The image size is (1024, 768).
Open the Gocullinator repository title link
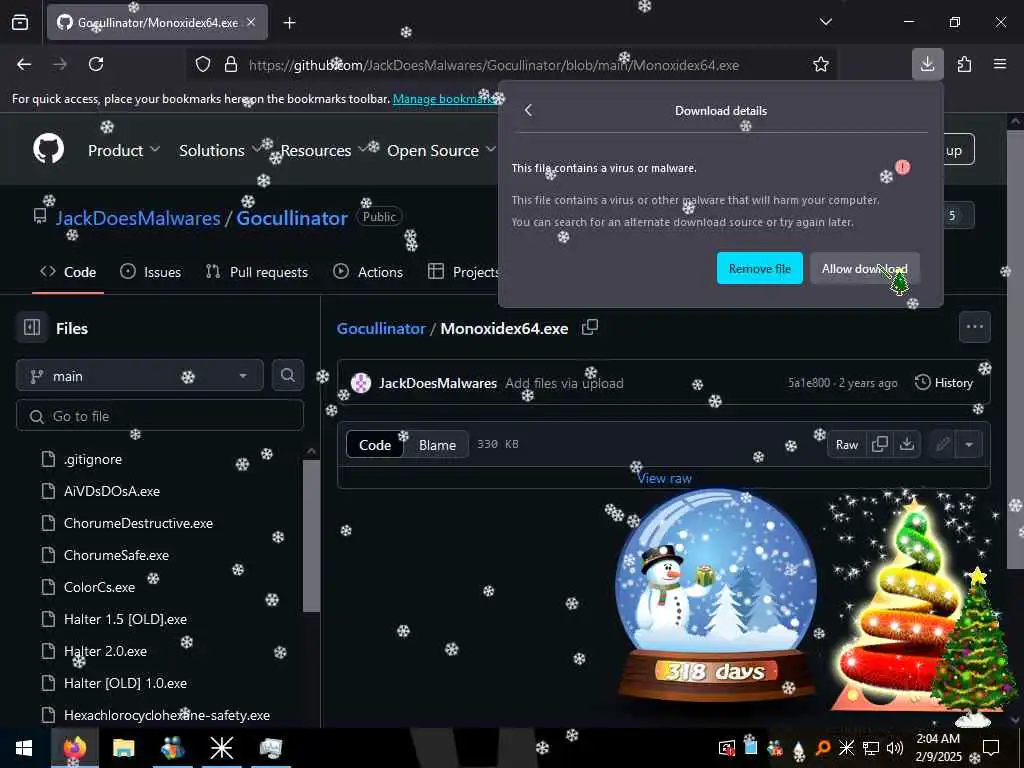point(292,217)
